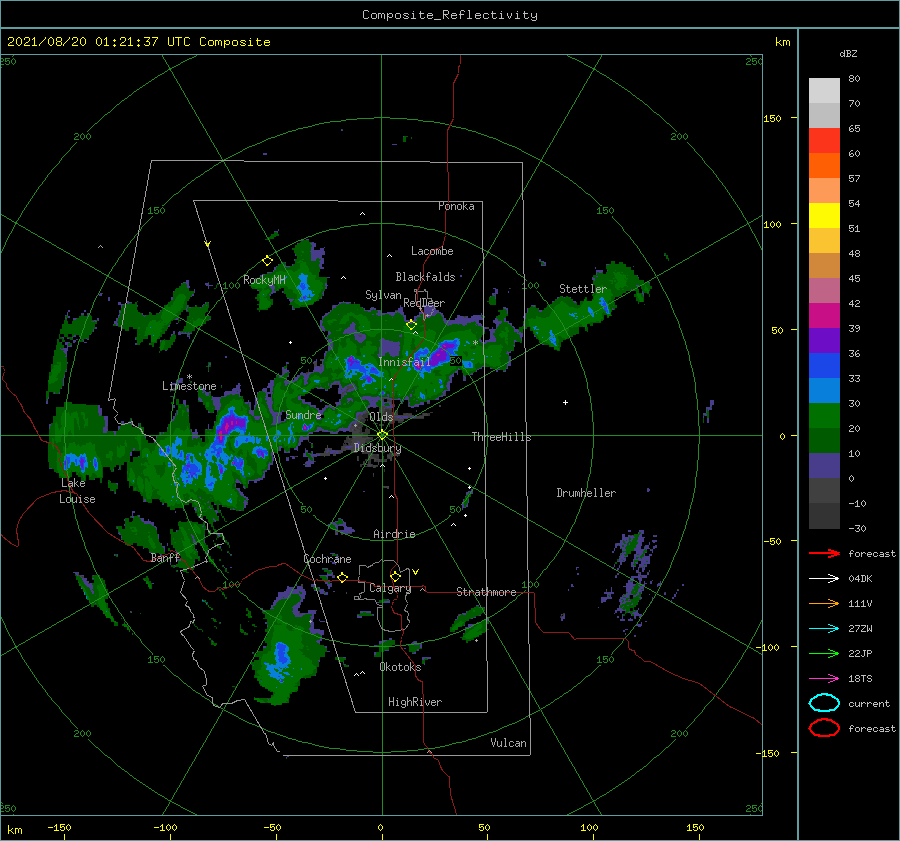Click the 04DK legend text
Image resolution: width=900 pixels, height=841 pixels.
pos(860,579)
